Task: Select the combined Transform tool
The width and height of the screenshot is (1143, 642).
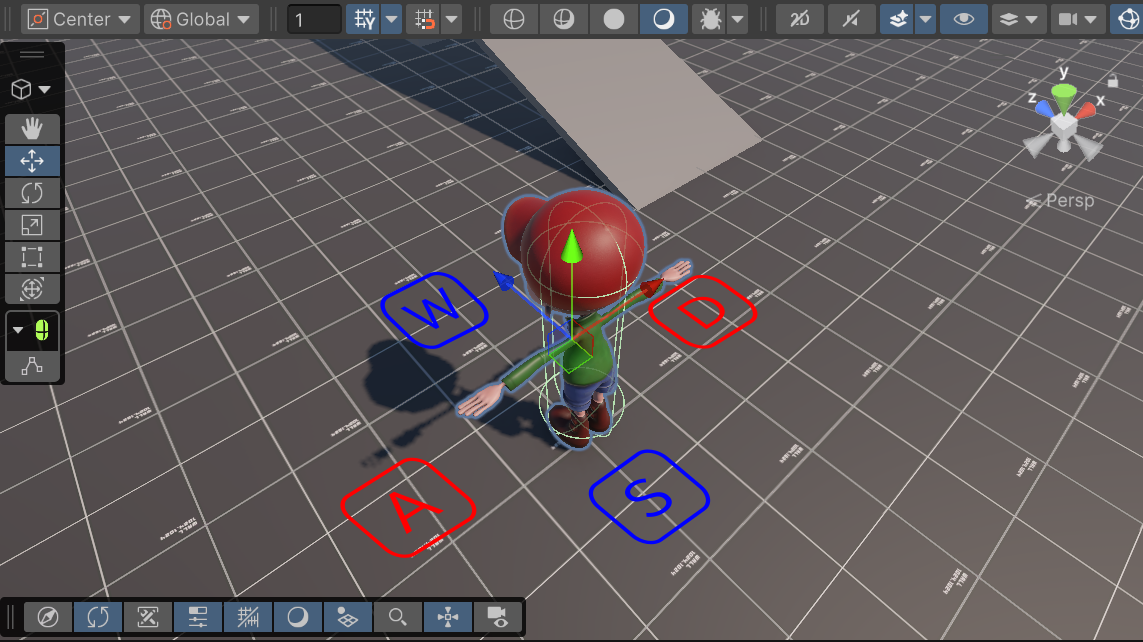Action: (32, 289)
